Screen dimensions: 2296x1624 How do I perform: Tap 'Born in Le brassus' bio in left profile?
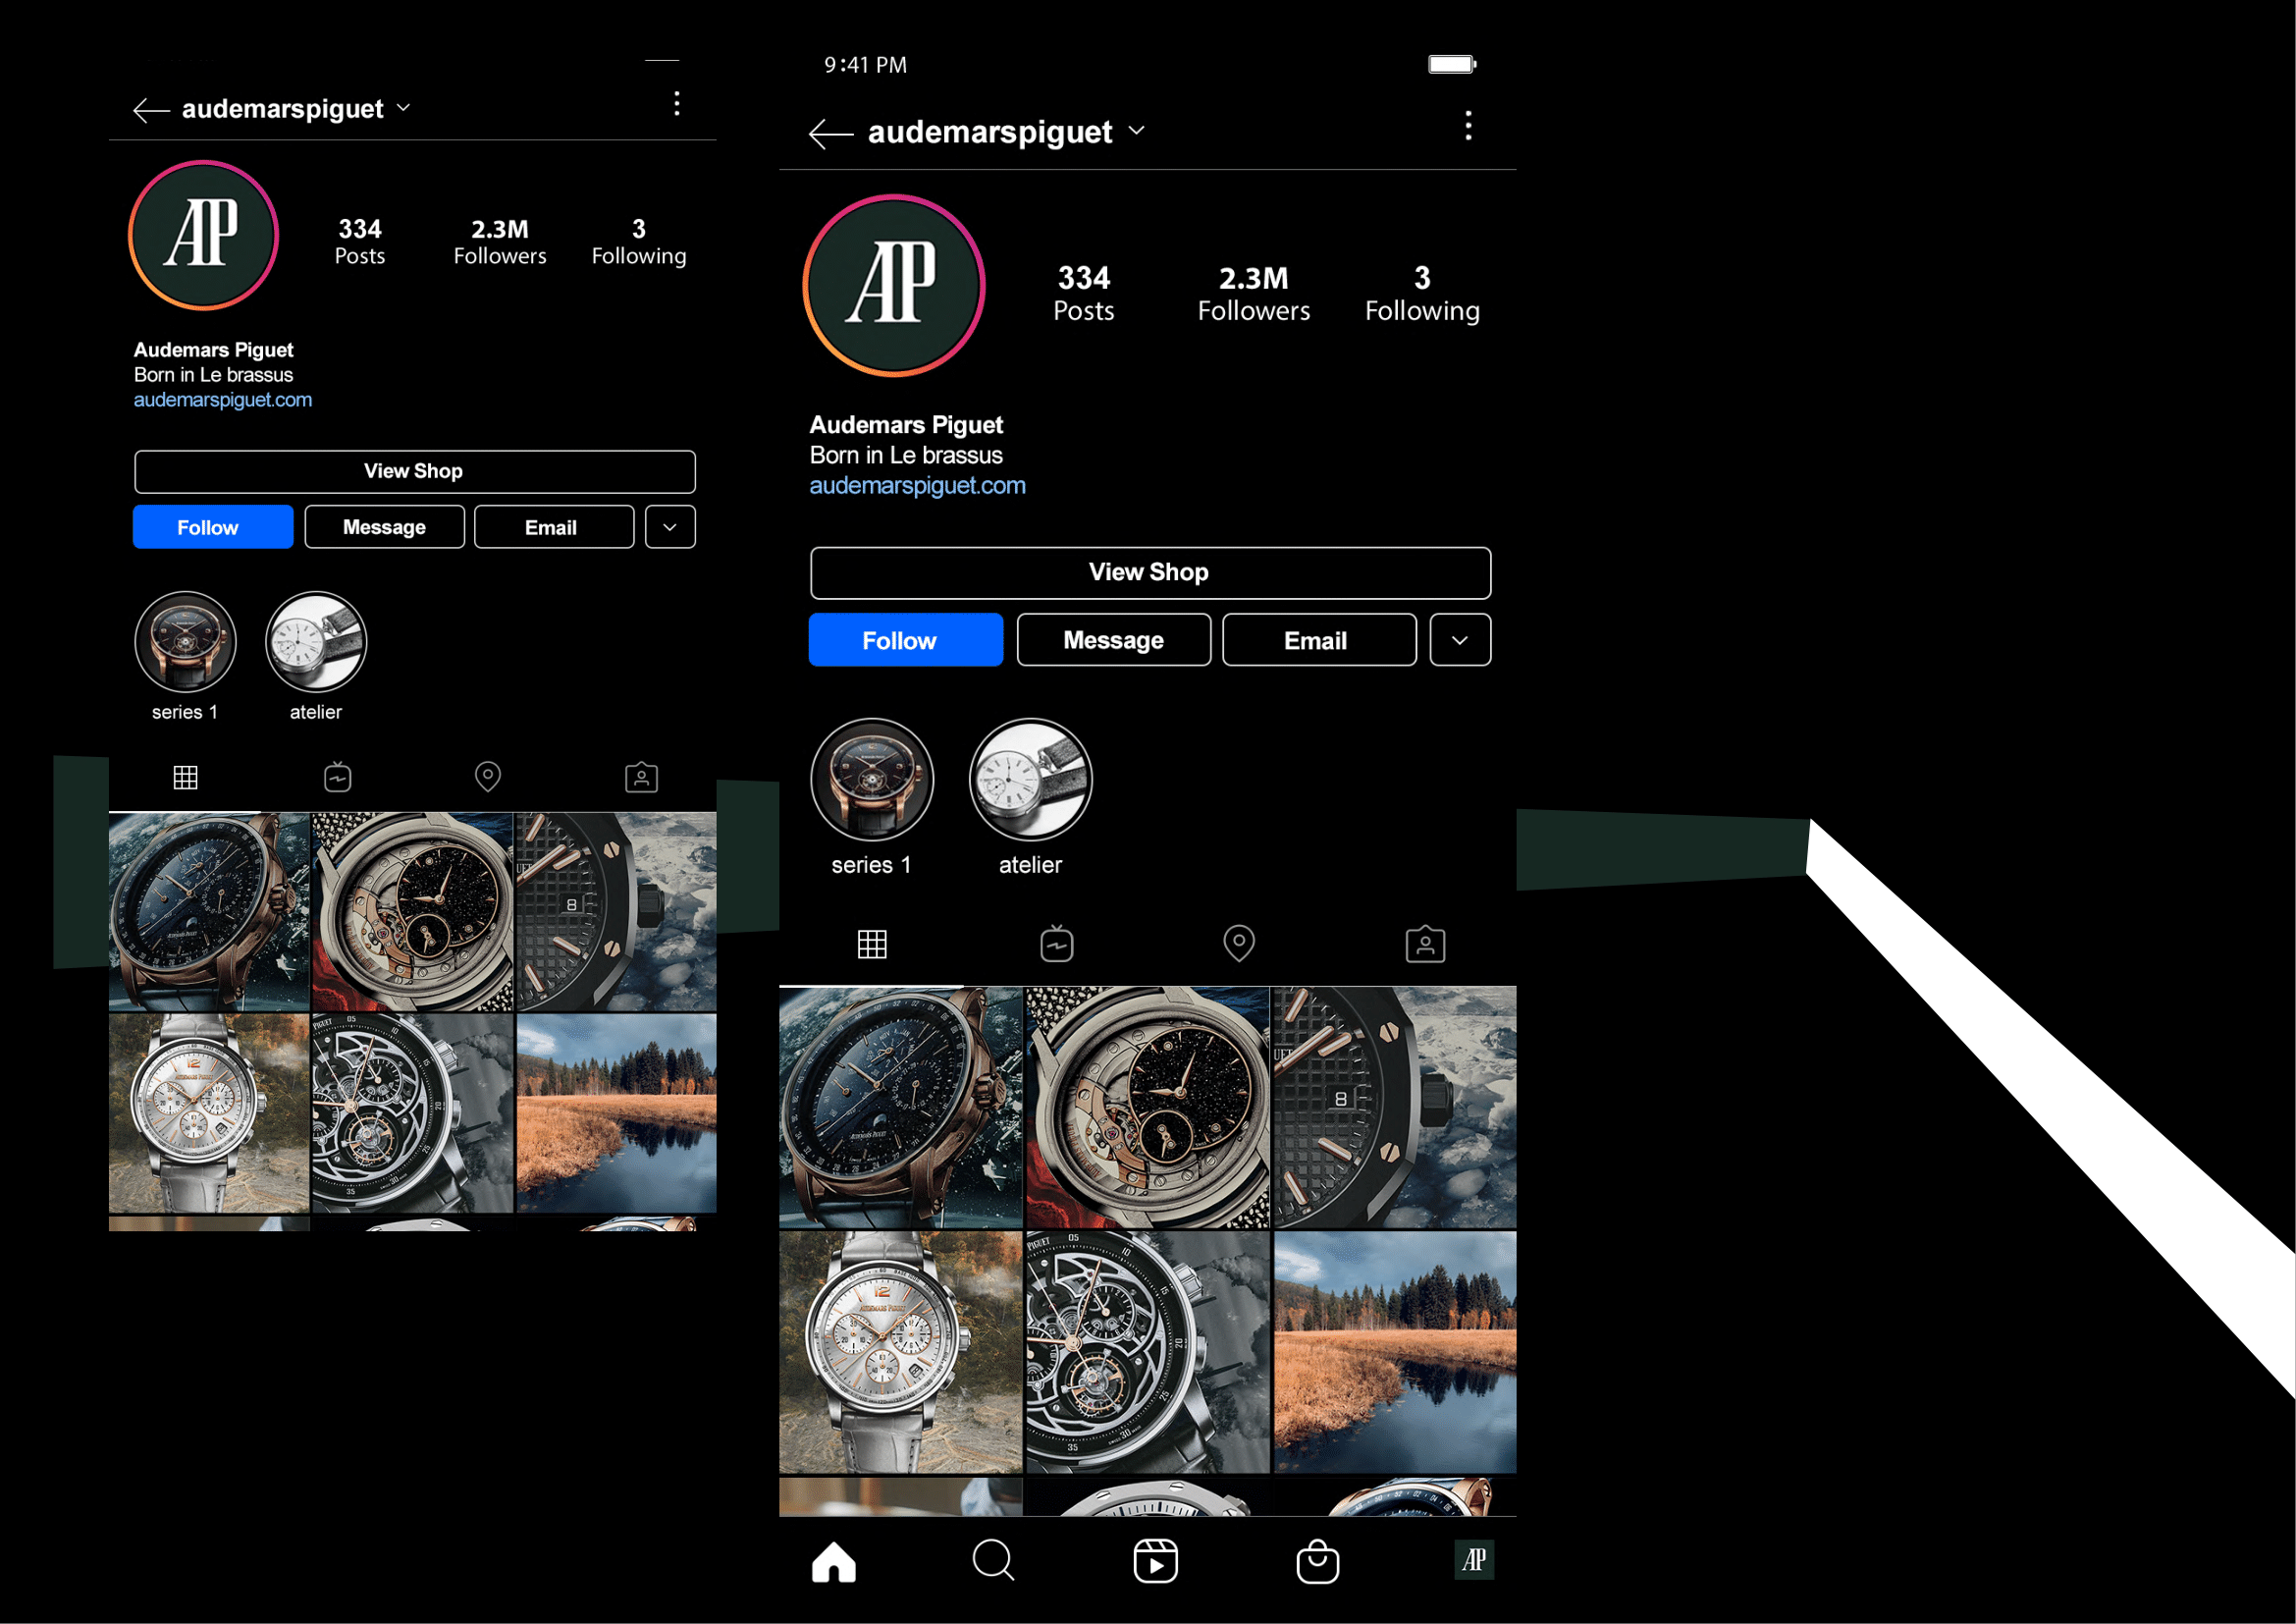click(214, 375)
